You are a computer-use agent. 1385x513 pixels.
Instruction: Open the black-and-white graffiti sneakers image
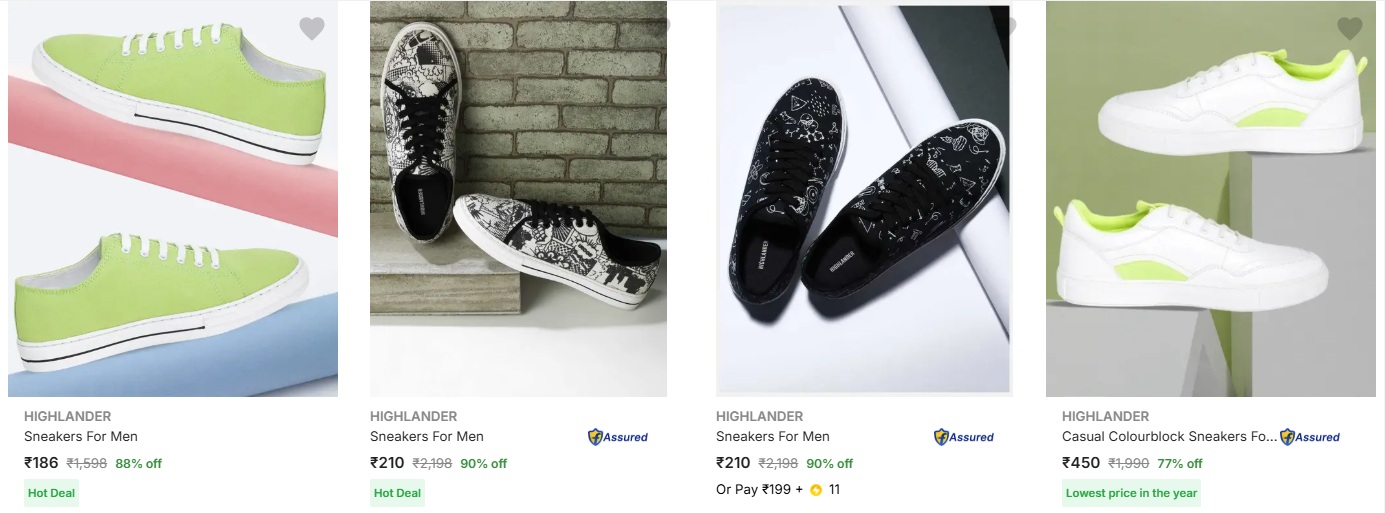point(518,200)
